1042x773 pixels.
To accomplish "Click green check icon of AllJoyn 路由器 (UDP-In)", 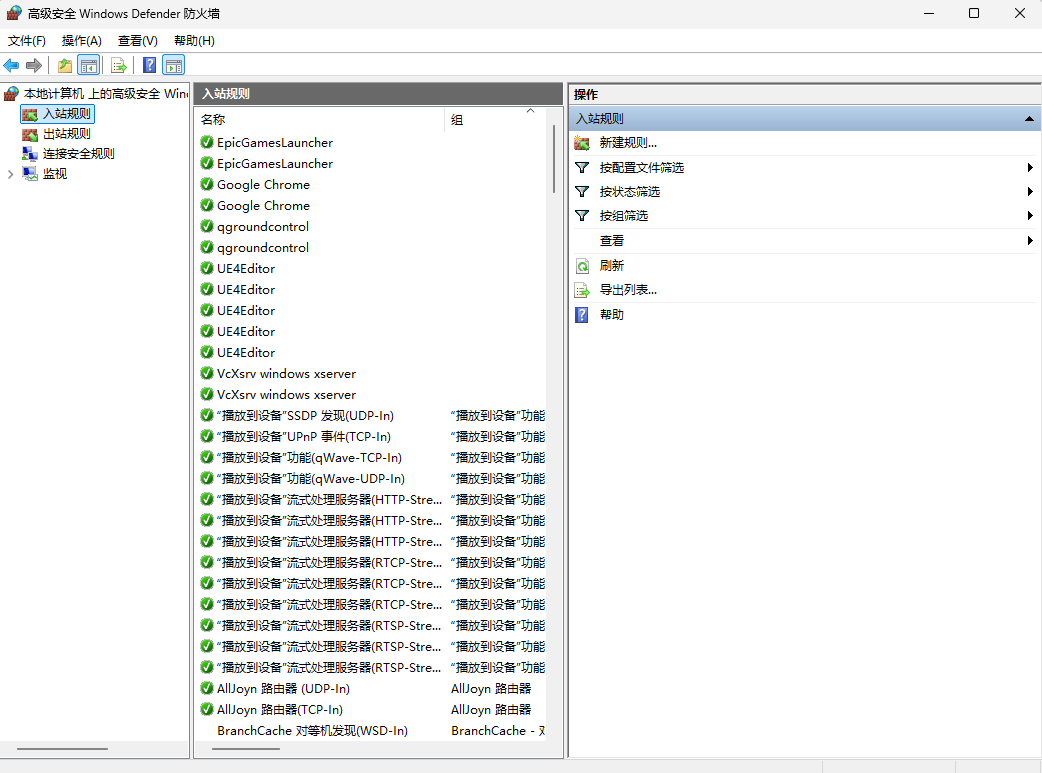I will [207, 688].
